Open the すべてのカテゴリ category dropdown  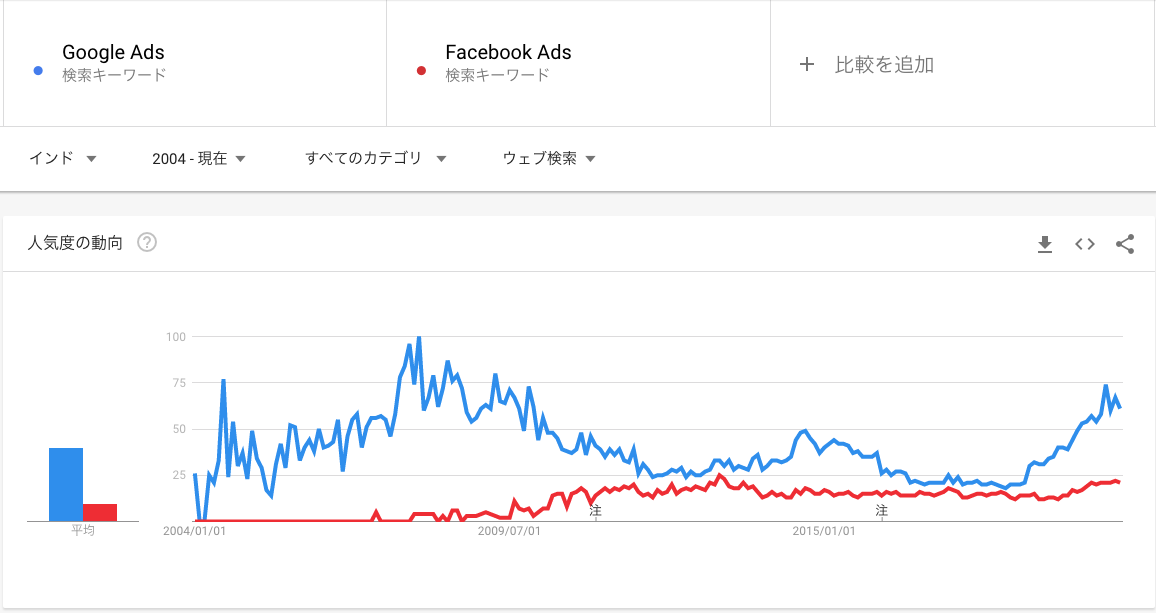[x=375, y=158]
